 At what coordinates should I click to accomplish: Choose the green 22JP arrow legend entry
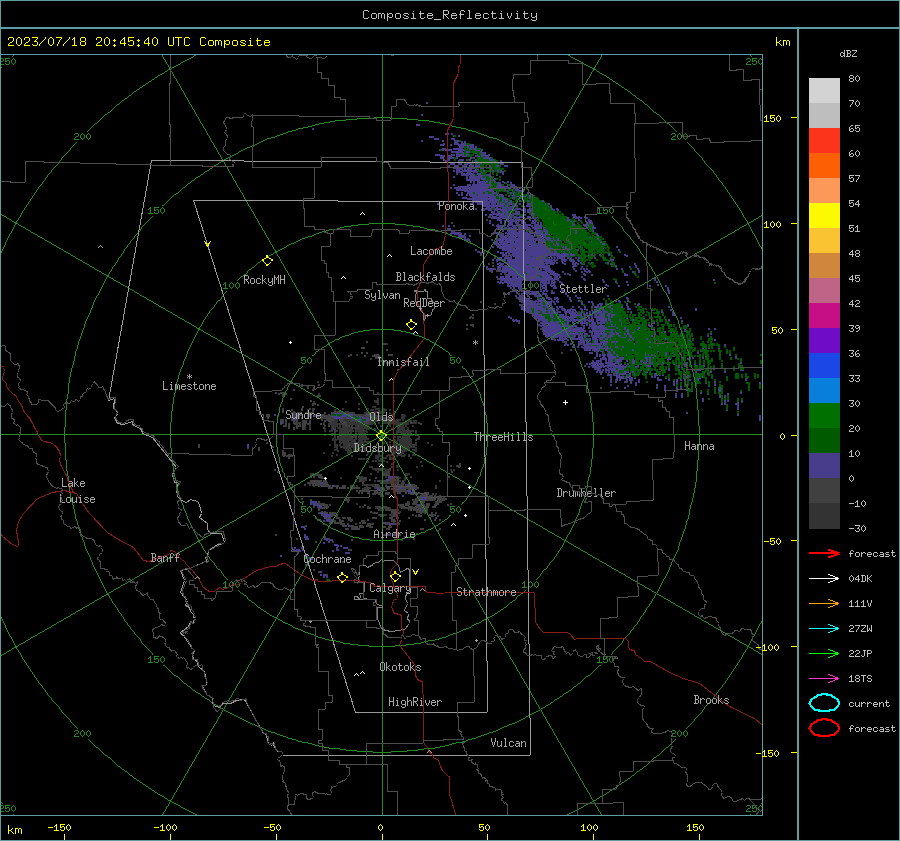pyautogui.click(x=824, y=653)
